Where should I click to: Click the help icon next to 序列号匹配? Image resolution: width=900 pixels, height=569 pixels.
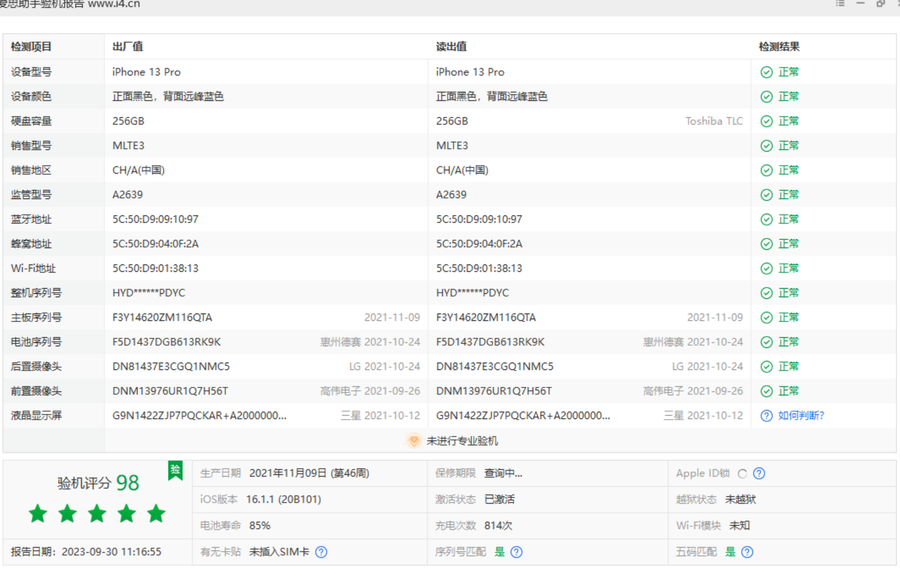point(517,552)
